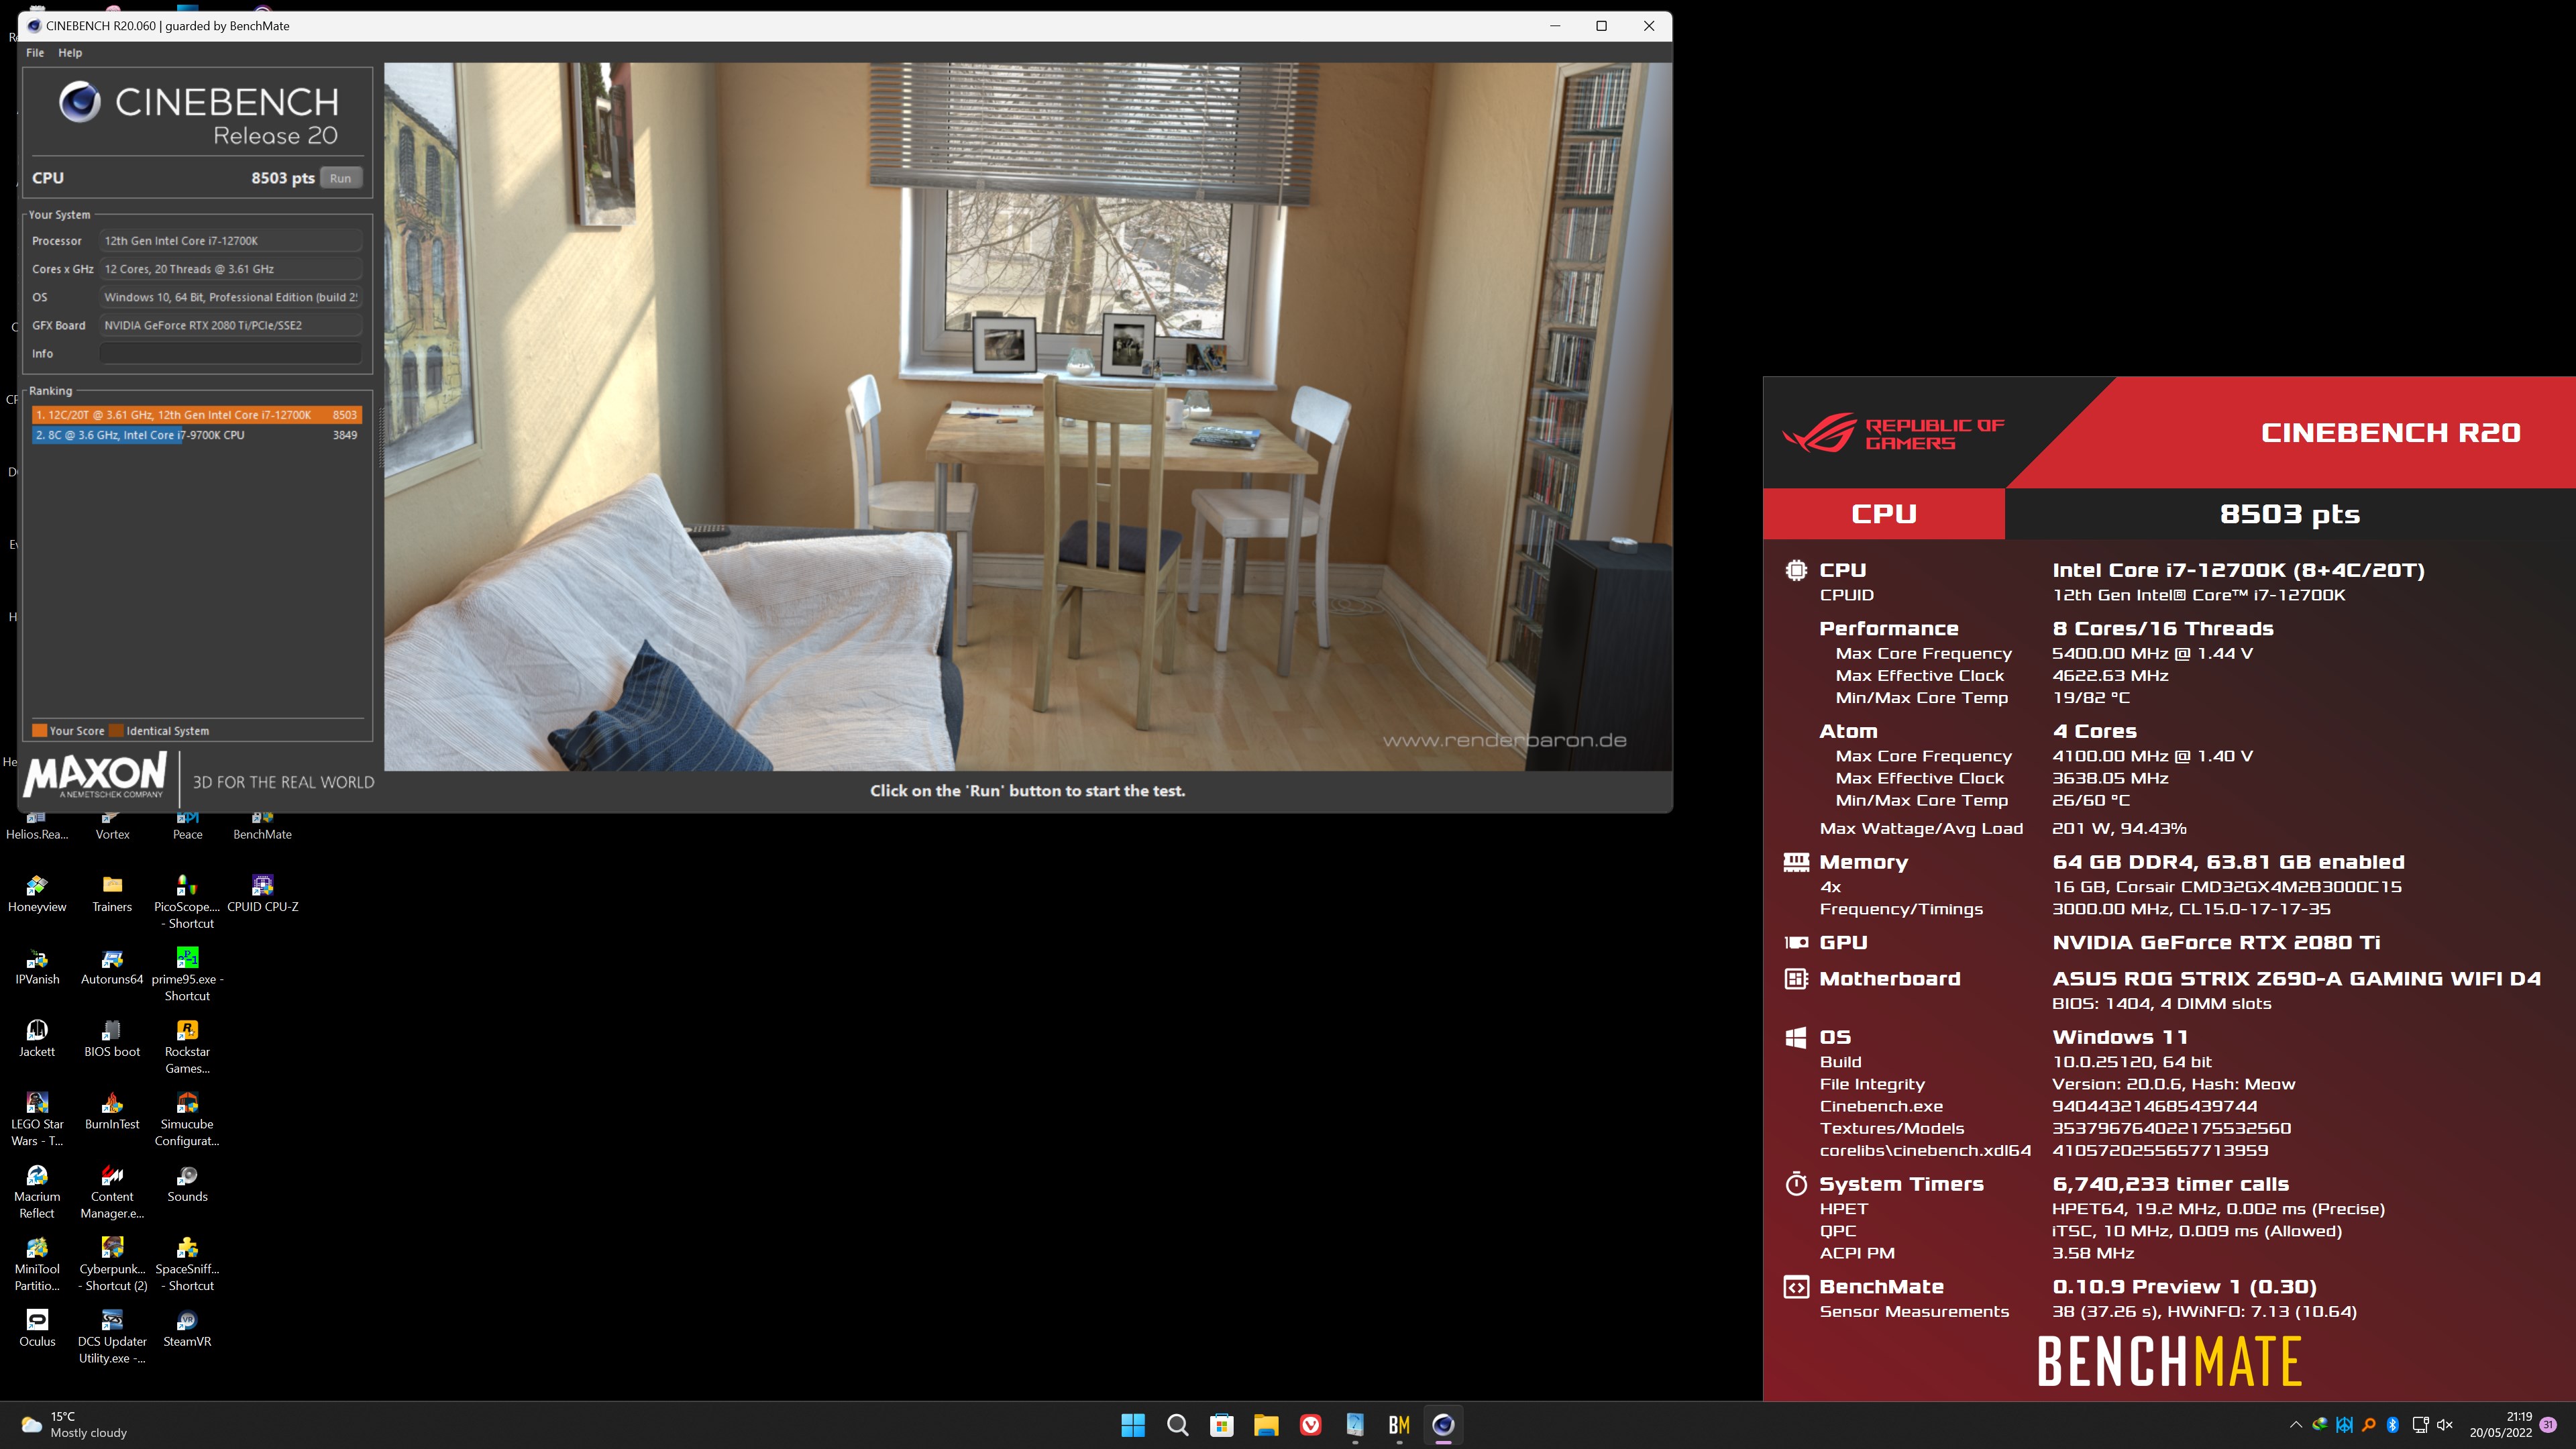This screenshot has width=2576, height=1449.
Task: Open Microsoft Store from the taskbar
Action: (1222, 1425)
